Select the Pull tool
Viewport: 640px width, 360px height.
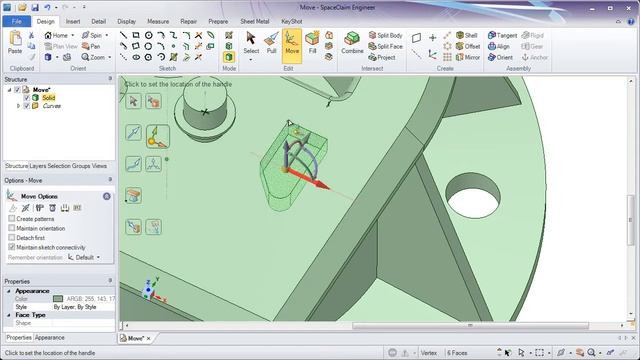pos(271,44)
